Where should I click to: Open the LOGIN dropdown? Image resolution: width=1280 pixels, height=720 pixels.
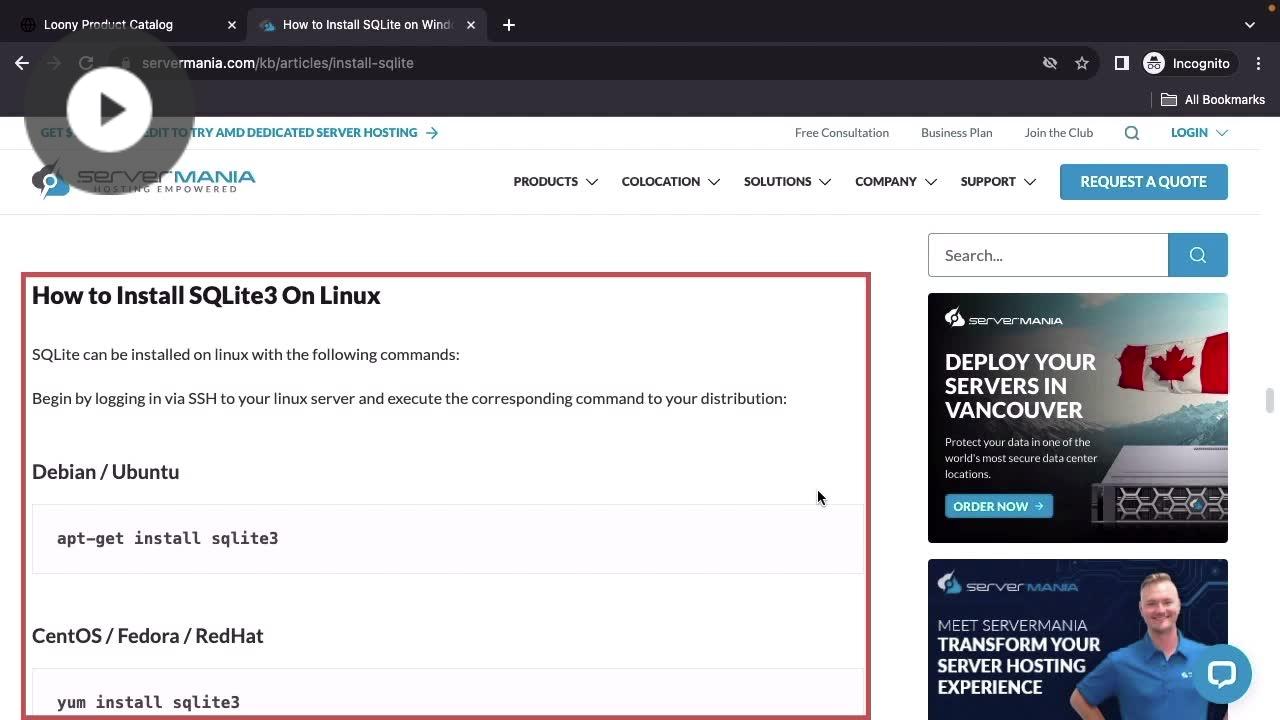coord(1198,133)
